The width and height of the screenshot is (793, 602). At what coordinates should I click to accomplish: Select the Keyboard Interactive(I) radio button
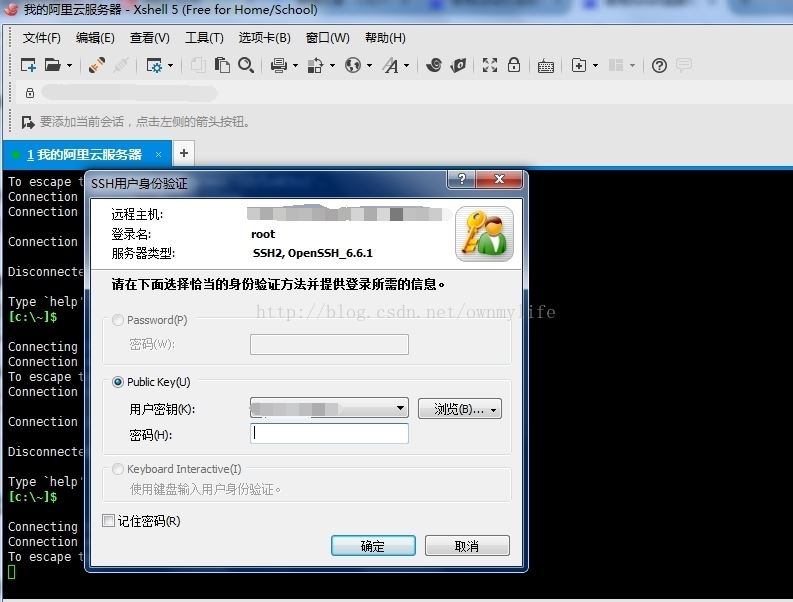pos(117,469)
